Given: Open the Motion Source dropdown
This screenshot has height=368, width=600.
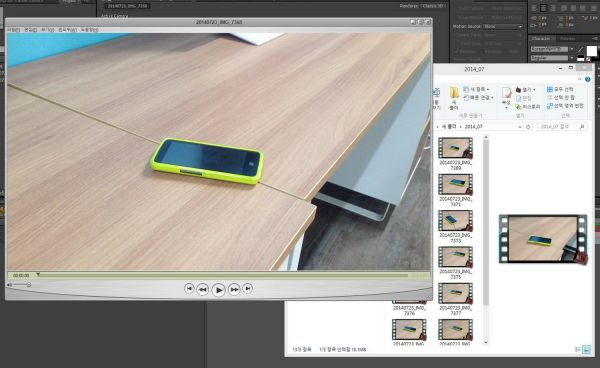Looking at the screenshot, I should (x=503, y=26).
